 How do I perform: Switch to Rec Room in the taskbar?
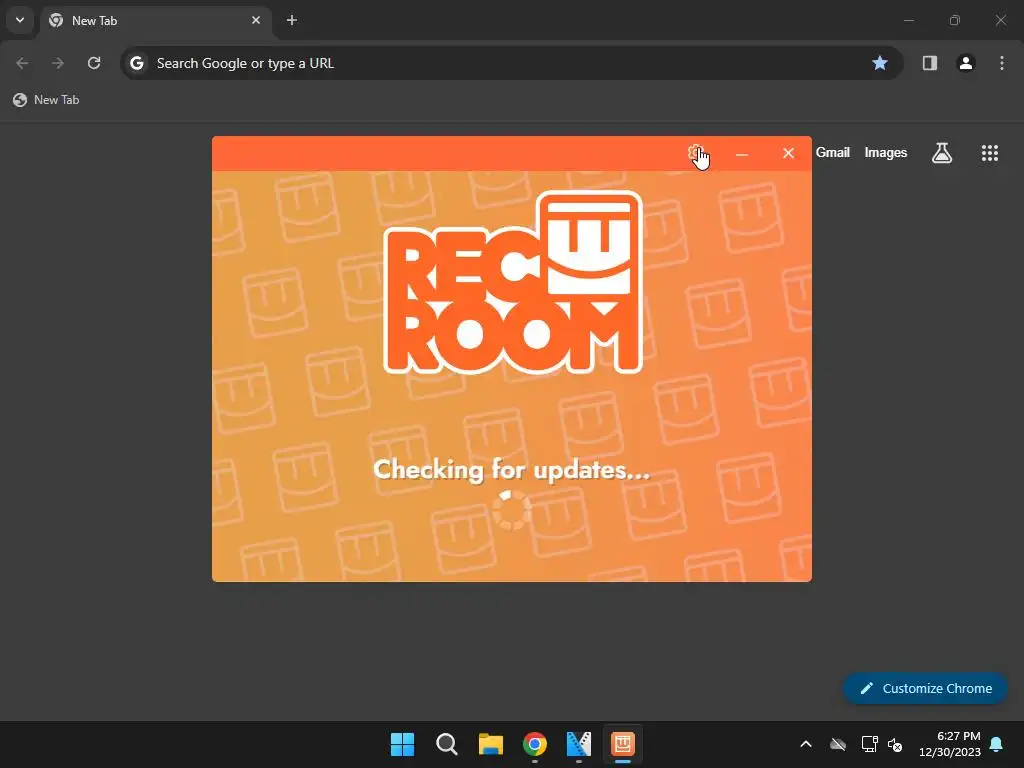tap(623, 744)
